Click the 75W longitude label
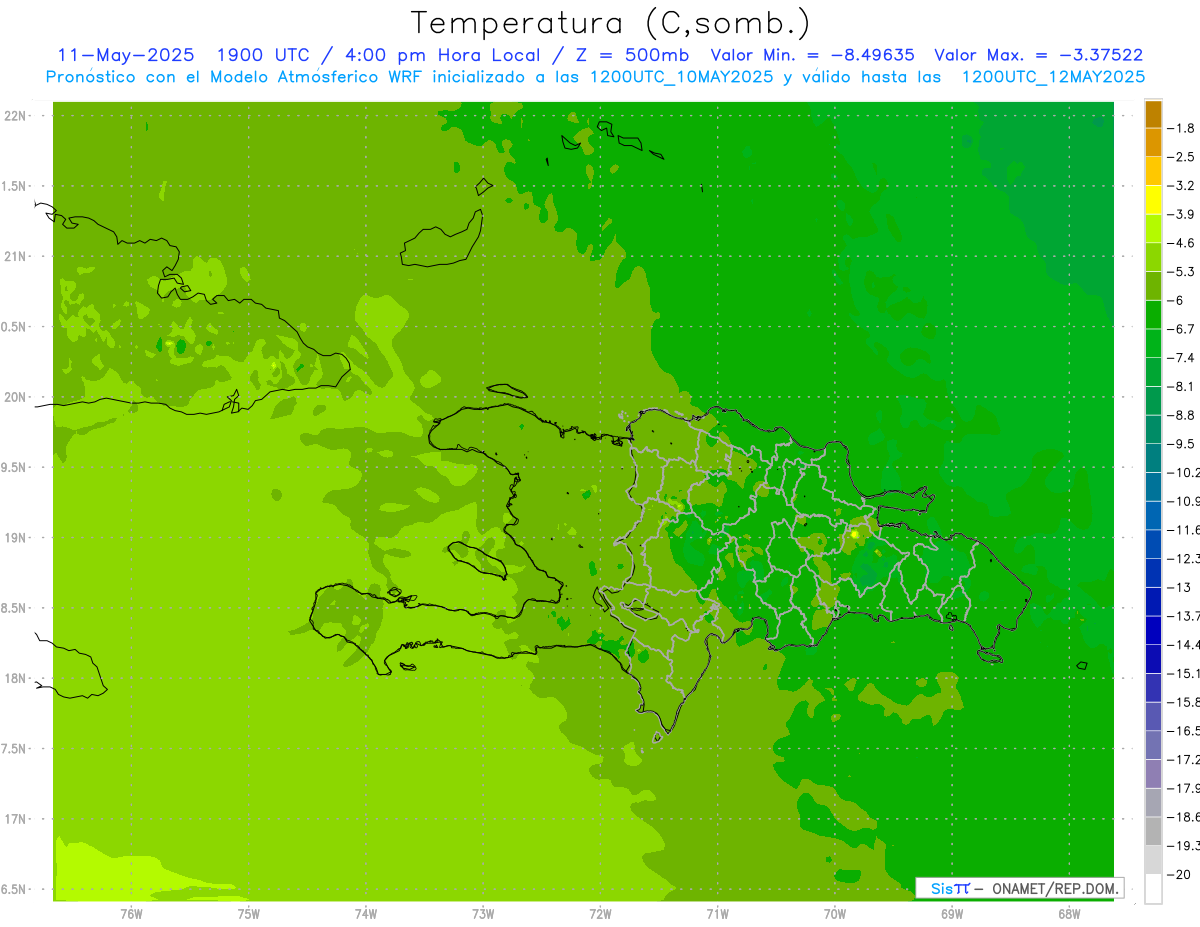Screen dimensions: 1200x927 pos(248,913)
